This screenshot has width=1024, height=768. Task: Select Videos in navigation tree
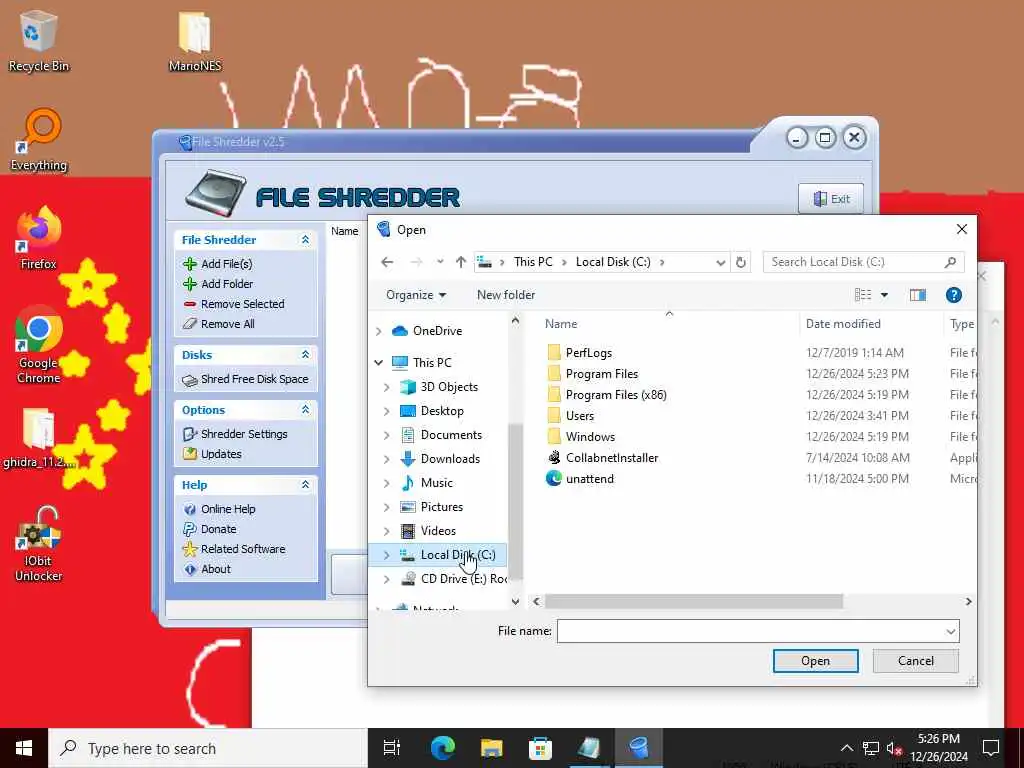pos(438,531)
